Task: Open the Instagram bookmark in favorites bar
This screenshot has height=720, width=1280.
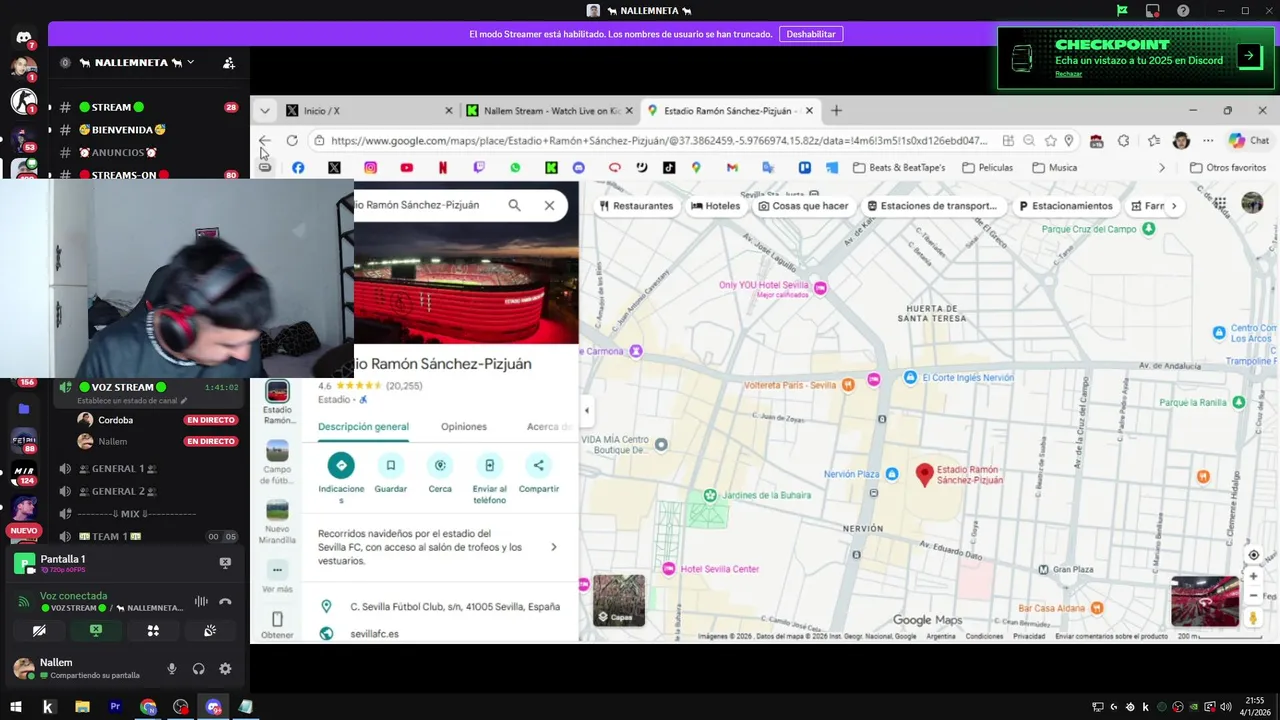Action: (x=370, y=168)
